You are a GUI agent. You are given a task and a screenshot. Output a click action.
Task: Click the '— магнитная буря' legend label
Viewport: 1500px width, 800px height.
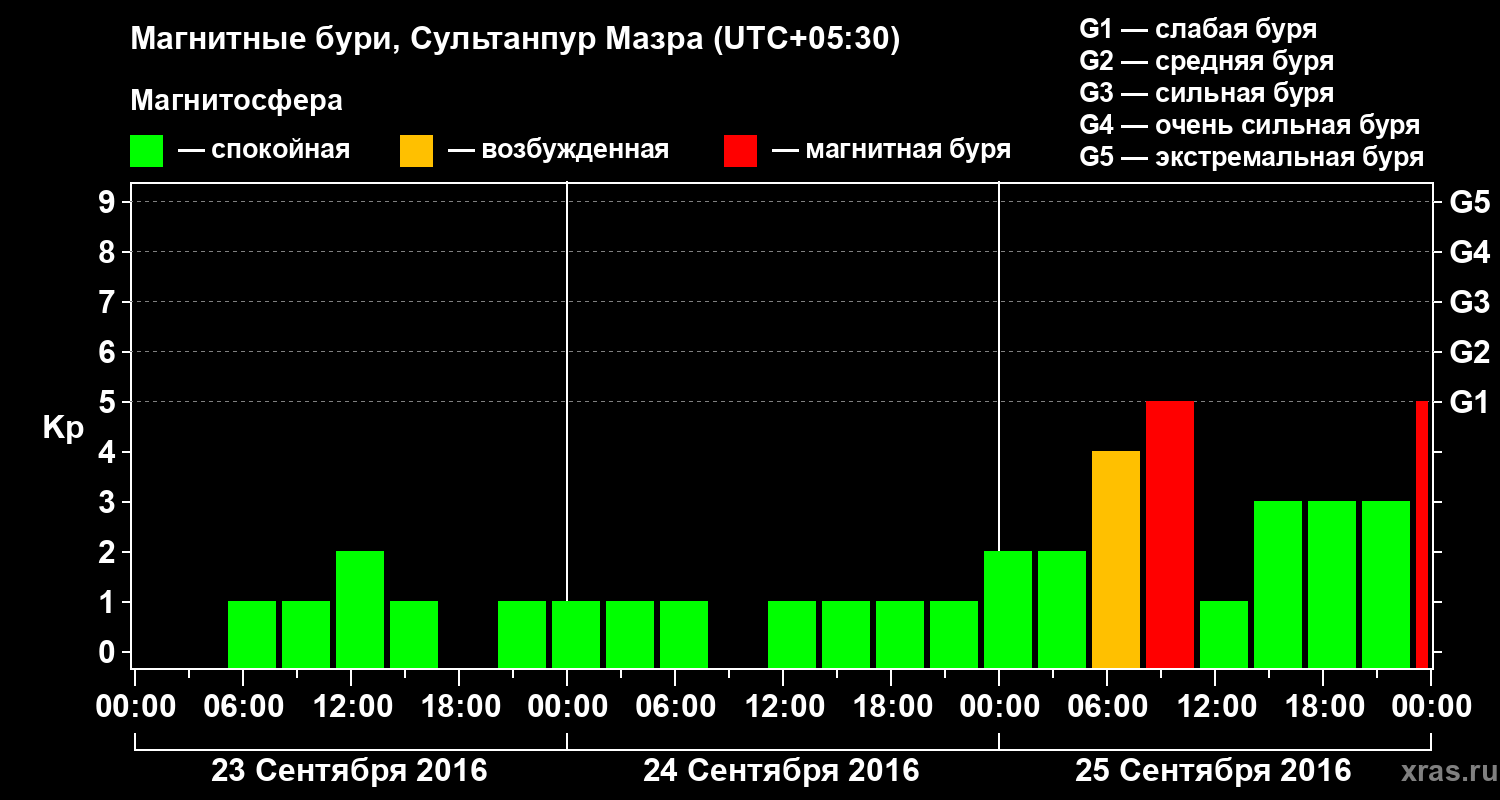(x=892, y=151)
